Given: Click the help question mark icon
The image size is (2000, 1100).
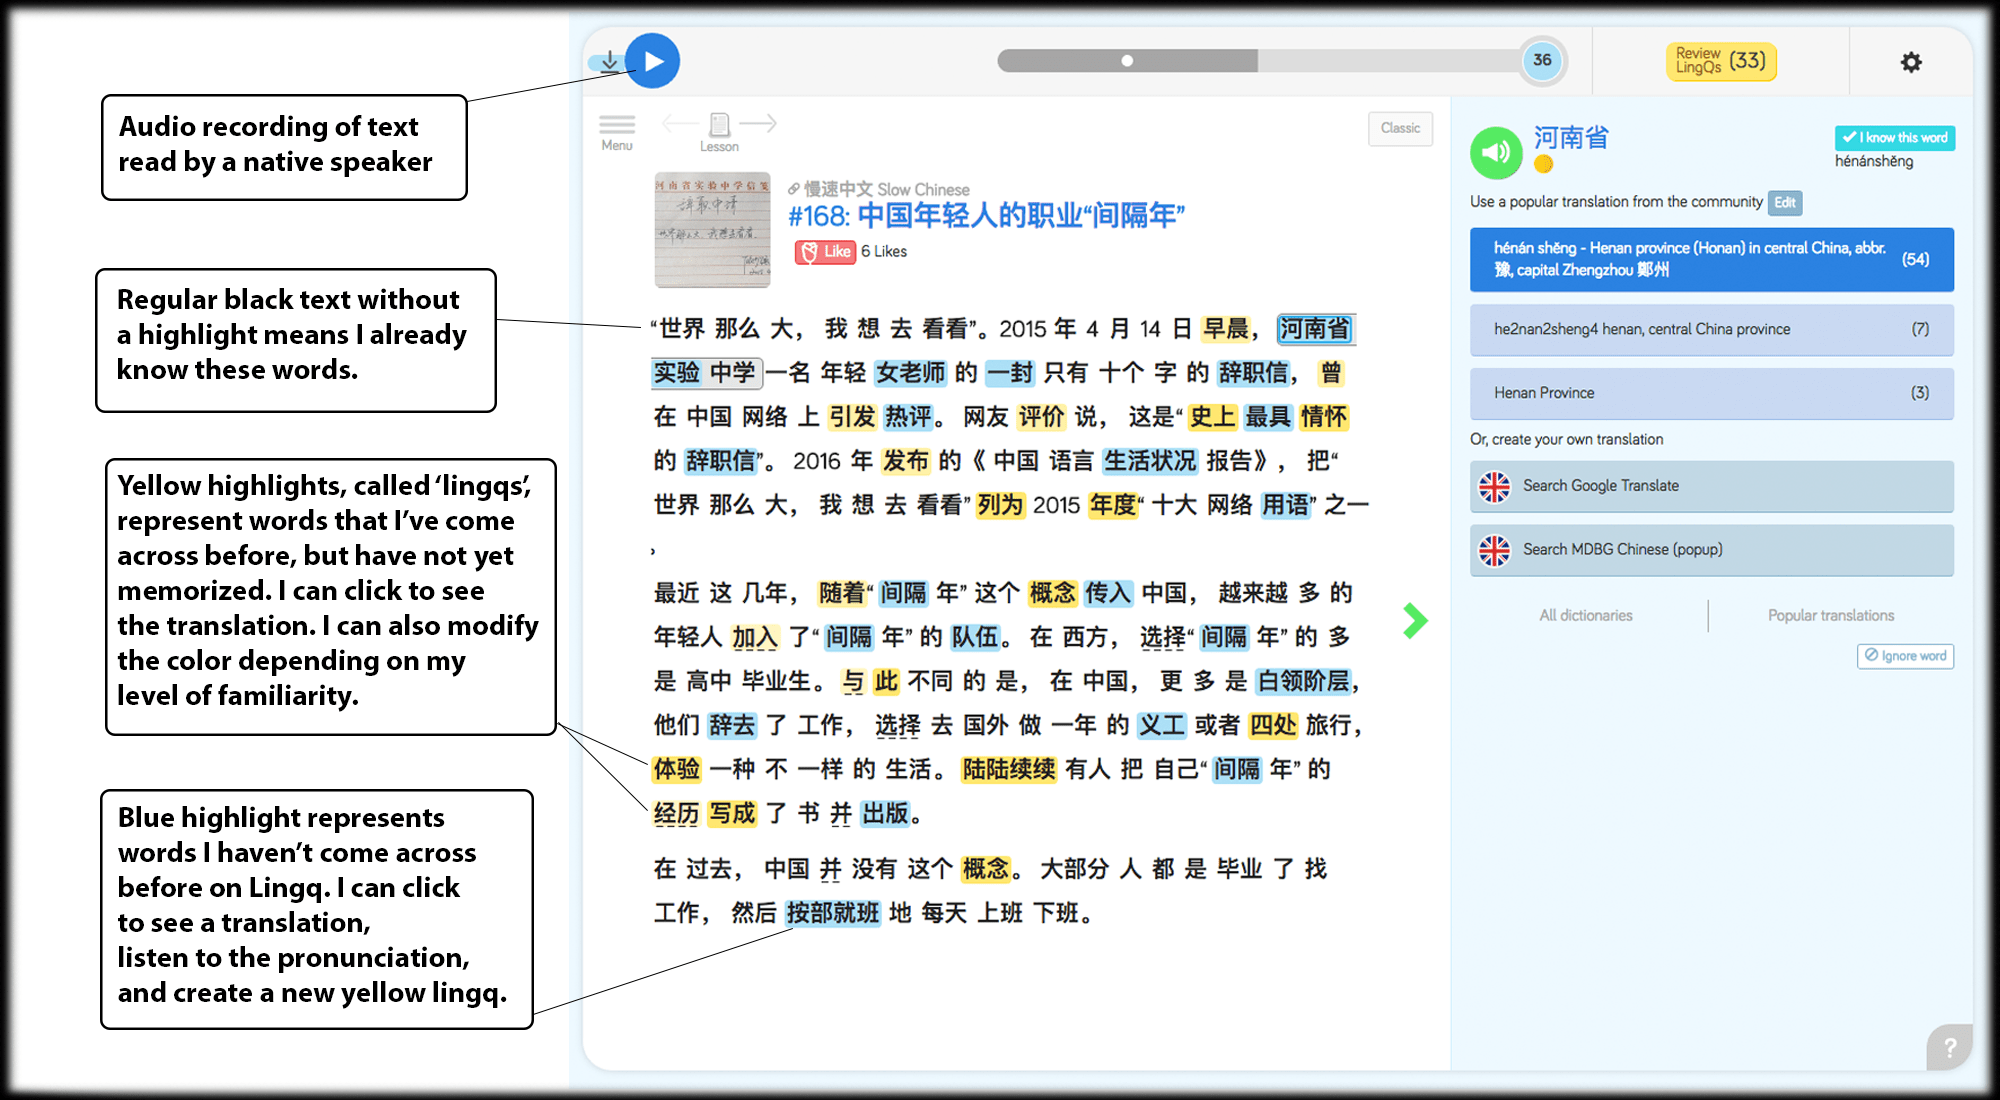Looking at the screenshot, I should 1949,1047.
